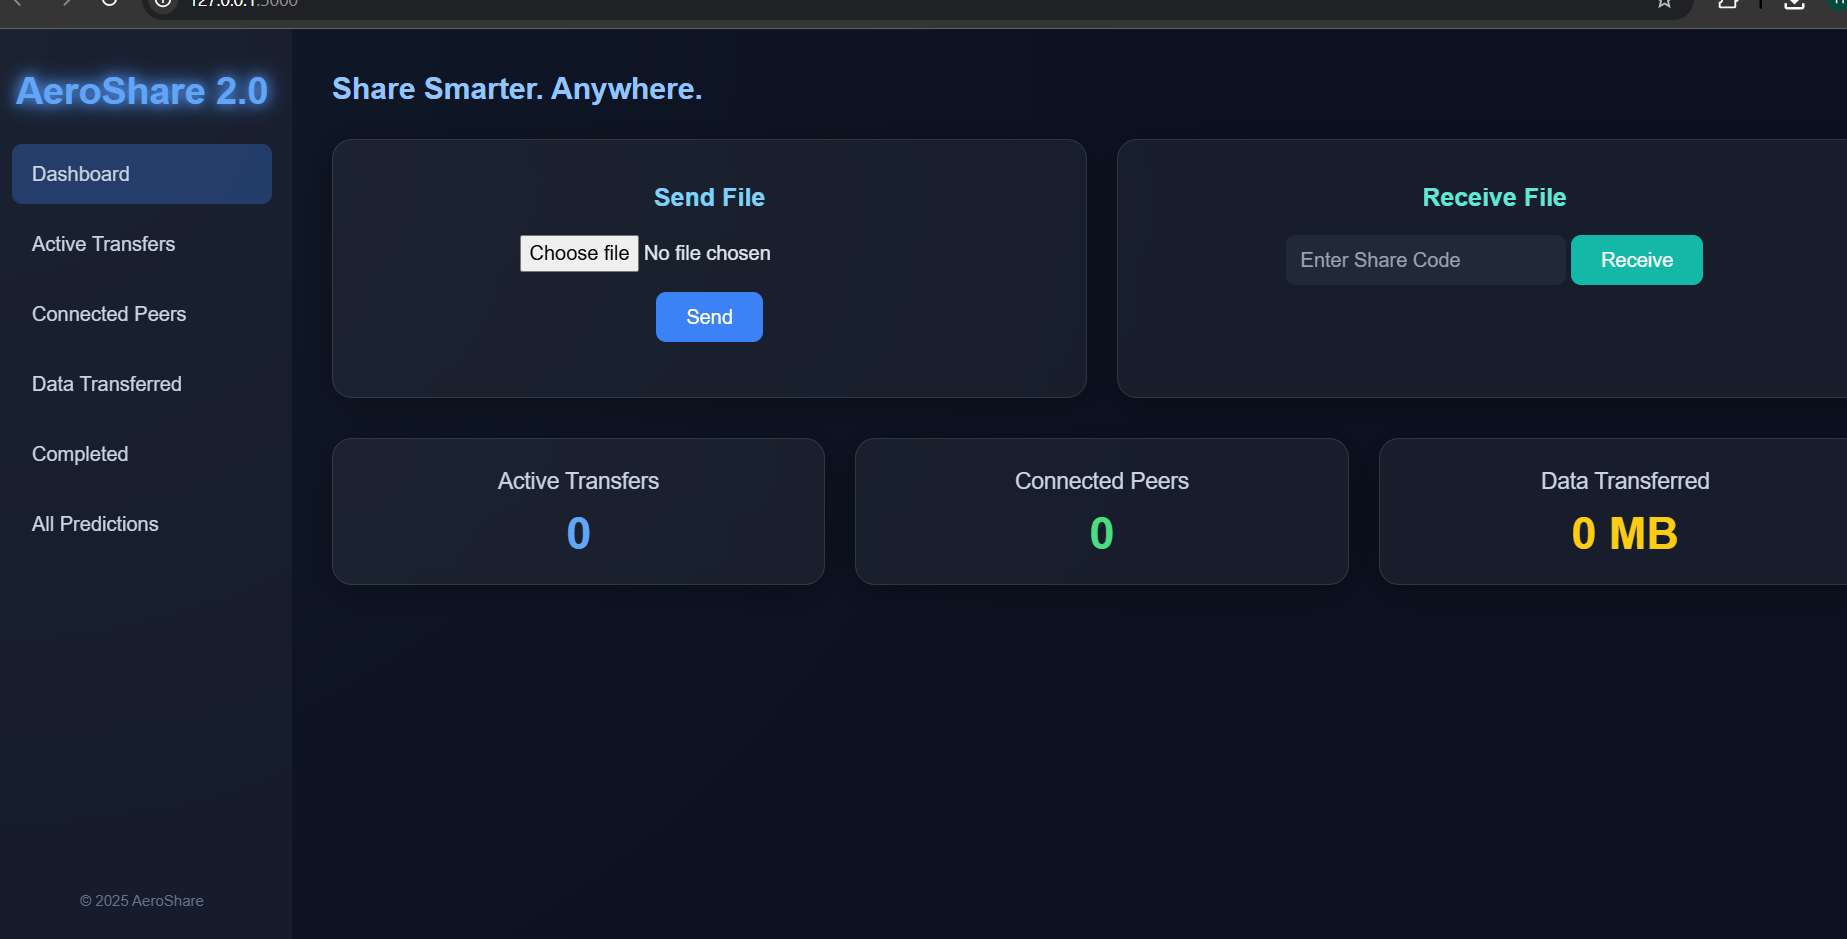The height and width of the screenshot is (939, 1847).
Task: Open site information for 127.0.0.1
Action: [162, 5]
